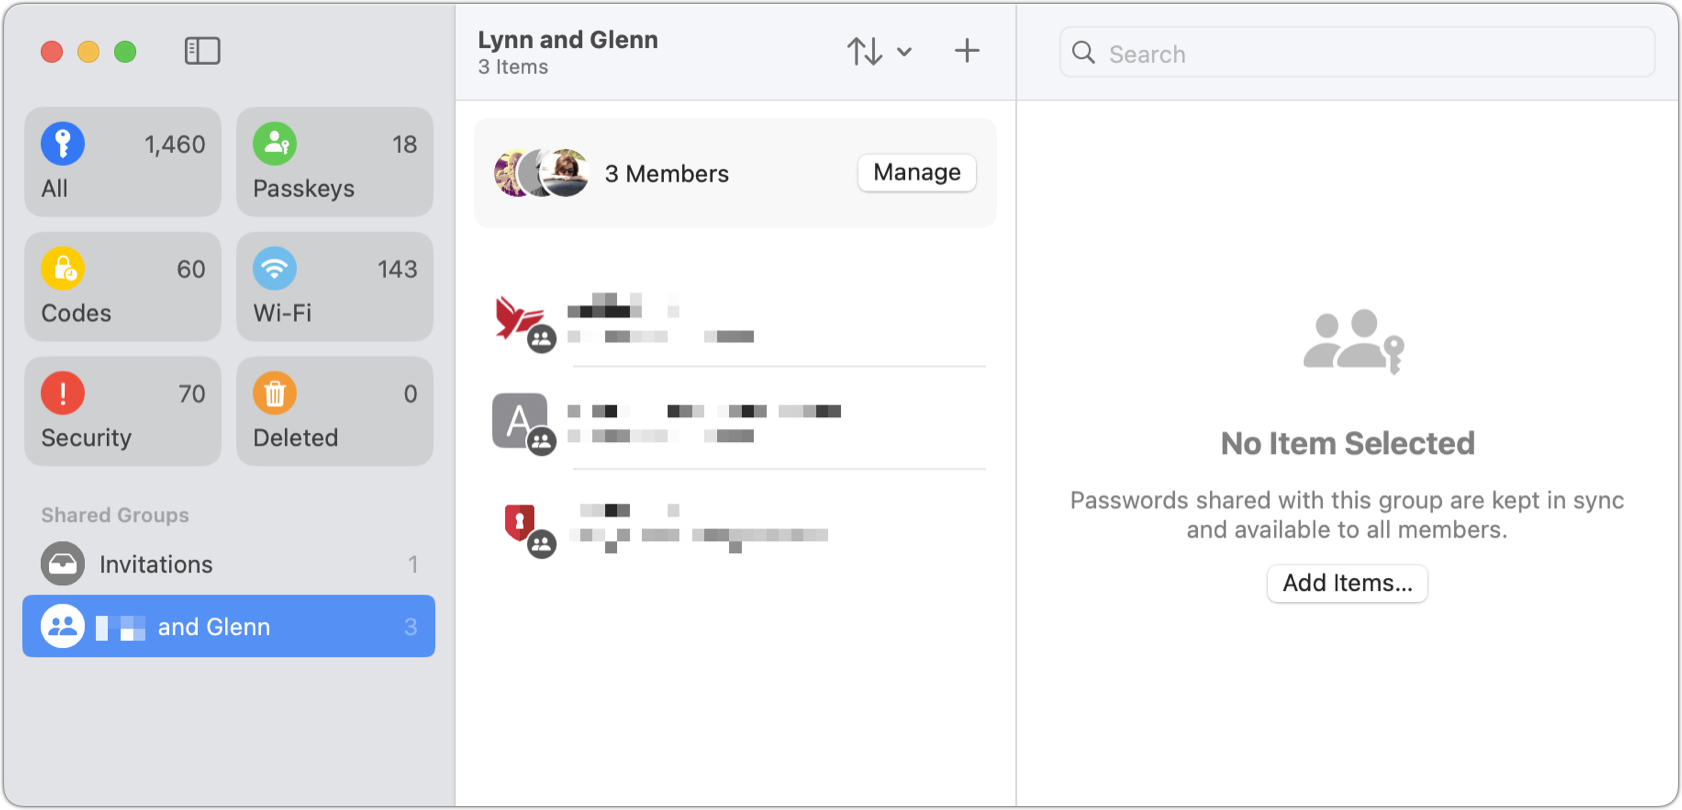The width and height of the screenshot is (1682, 810).
Task: Open the Wi-Fi passwords category
Action: pyautogui.click(x=335, y=287)
